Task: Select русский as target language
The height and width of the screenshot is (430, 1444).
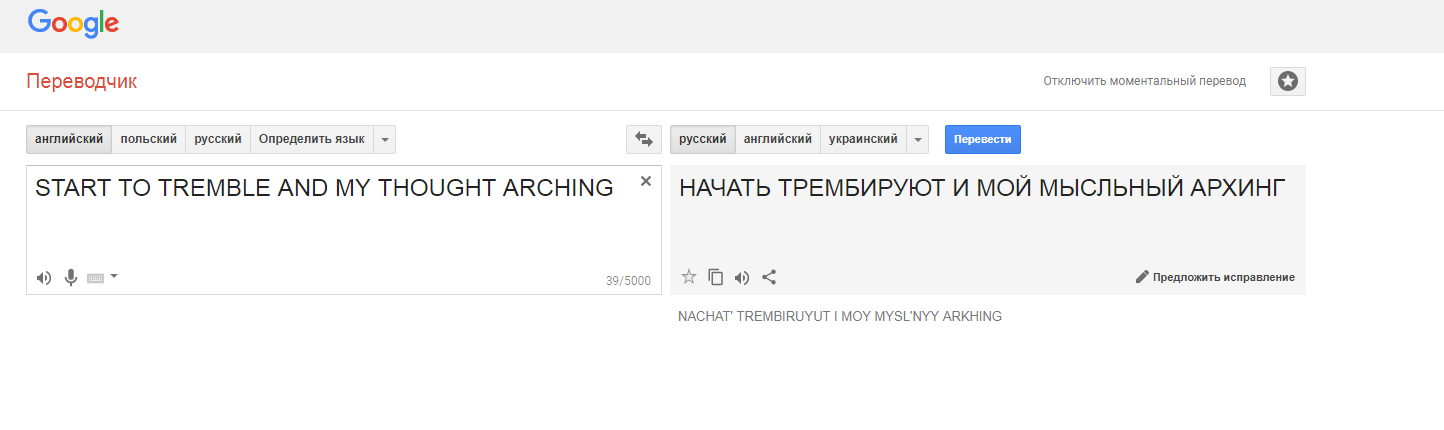Action: [703, 139]
